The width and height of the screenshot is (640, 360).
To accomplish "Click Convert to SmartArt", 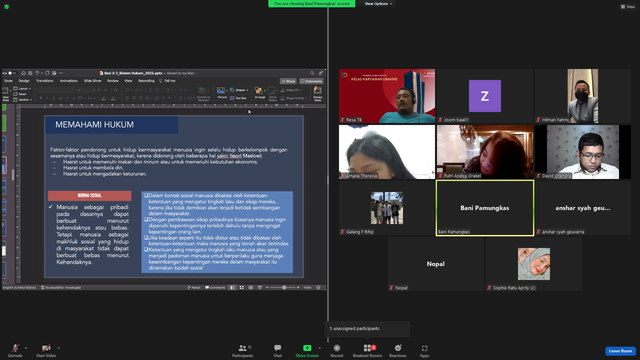I will (x=203, y=94).
